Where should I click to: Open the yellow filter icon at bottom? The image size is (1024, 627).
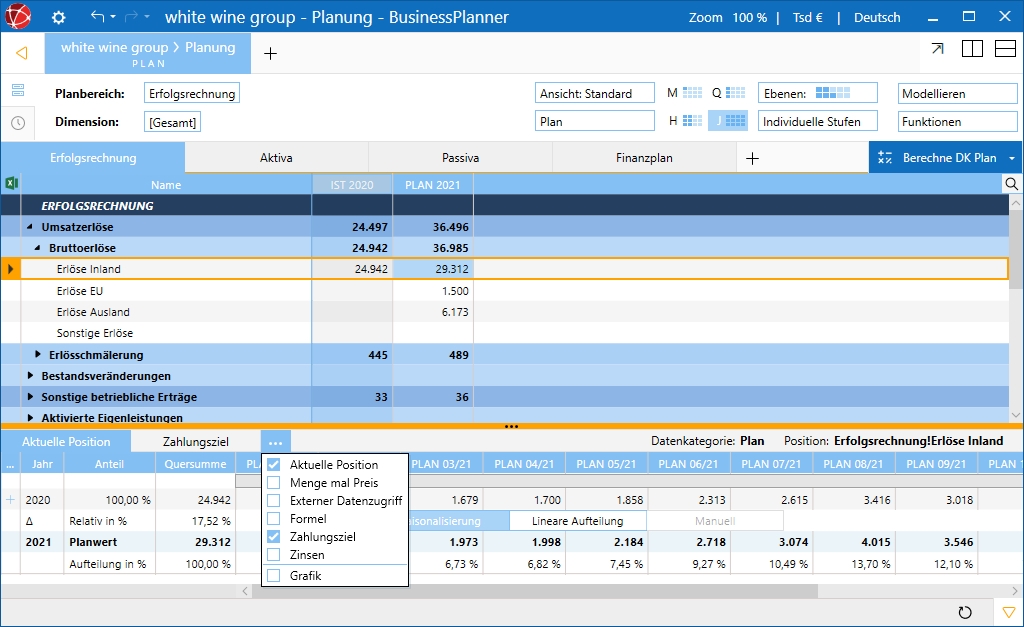click(x=1009, y=612)
